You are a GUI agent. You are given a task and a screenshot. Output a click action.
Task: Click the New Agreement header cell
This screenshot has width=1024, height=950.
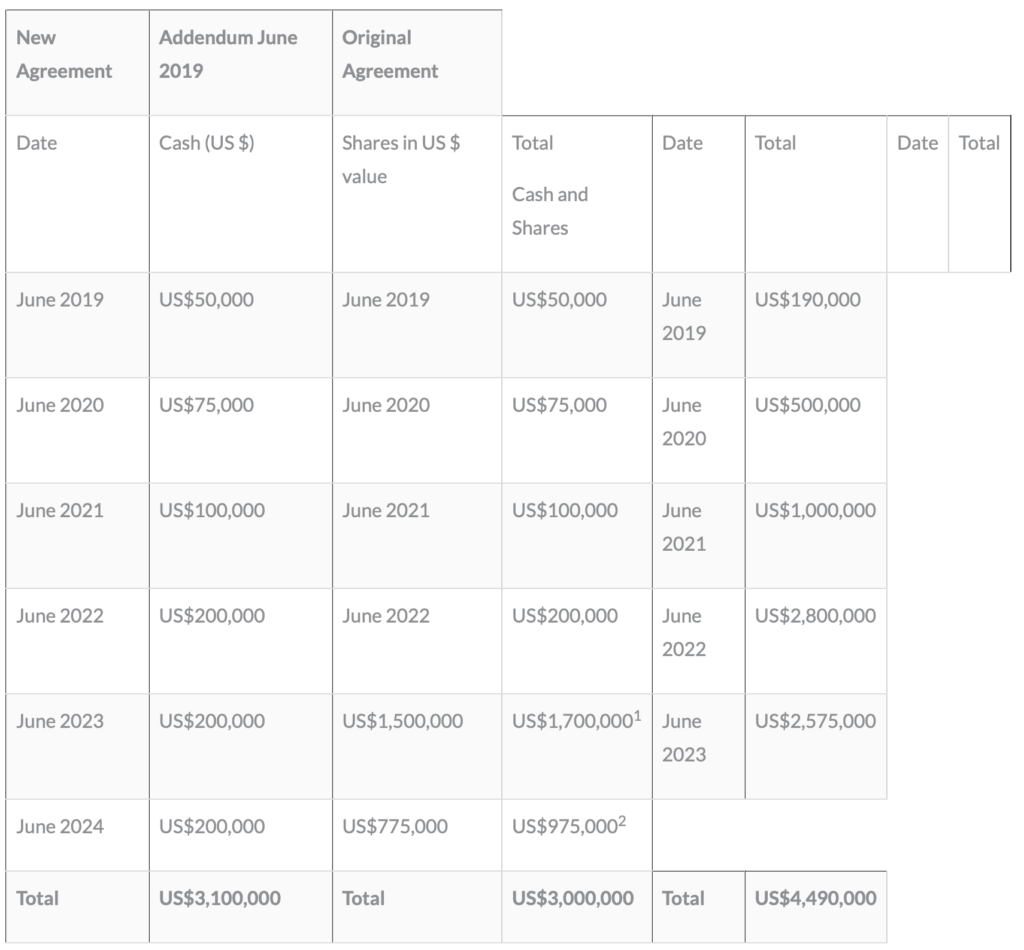pos(65,54)
